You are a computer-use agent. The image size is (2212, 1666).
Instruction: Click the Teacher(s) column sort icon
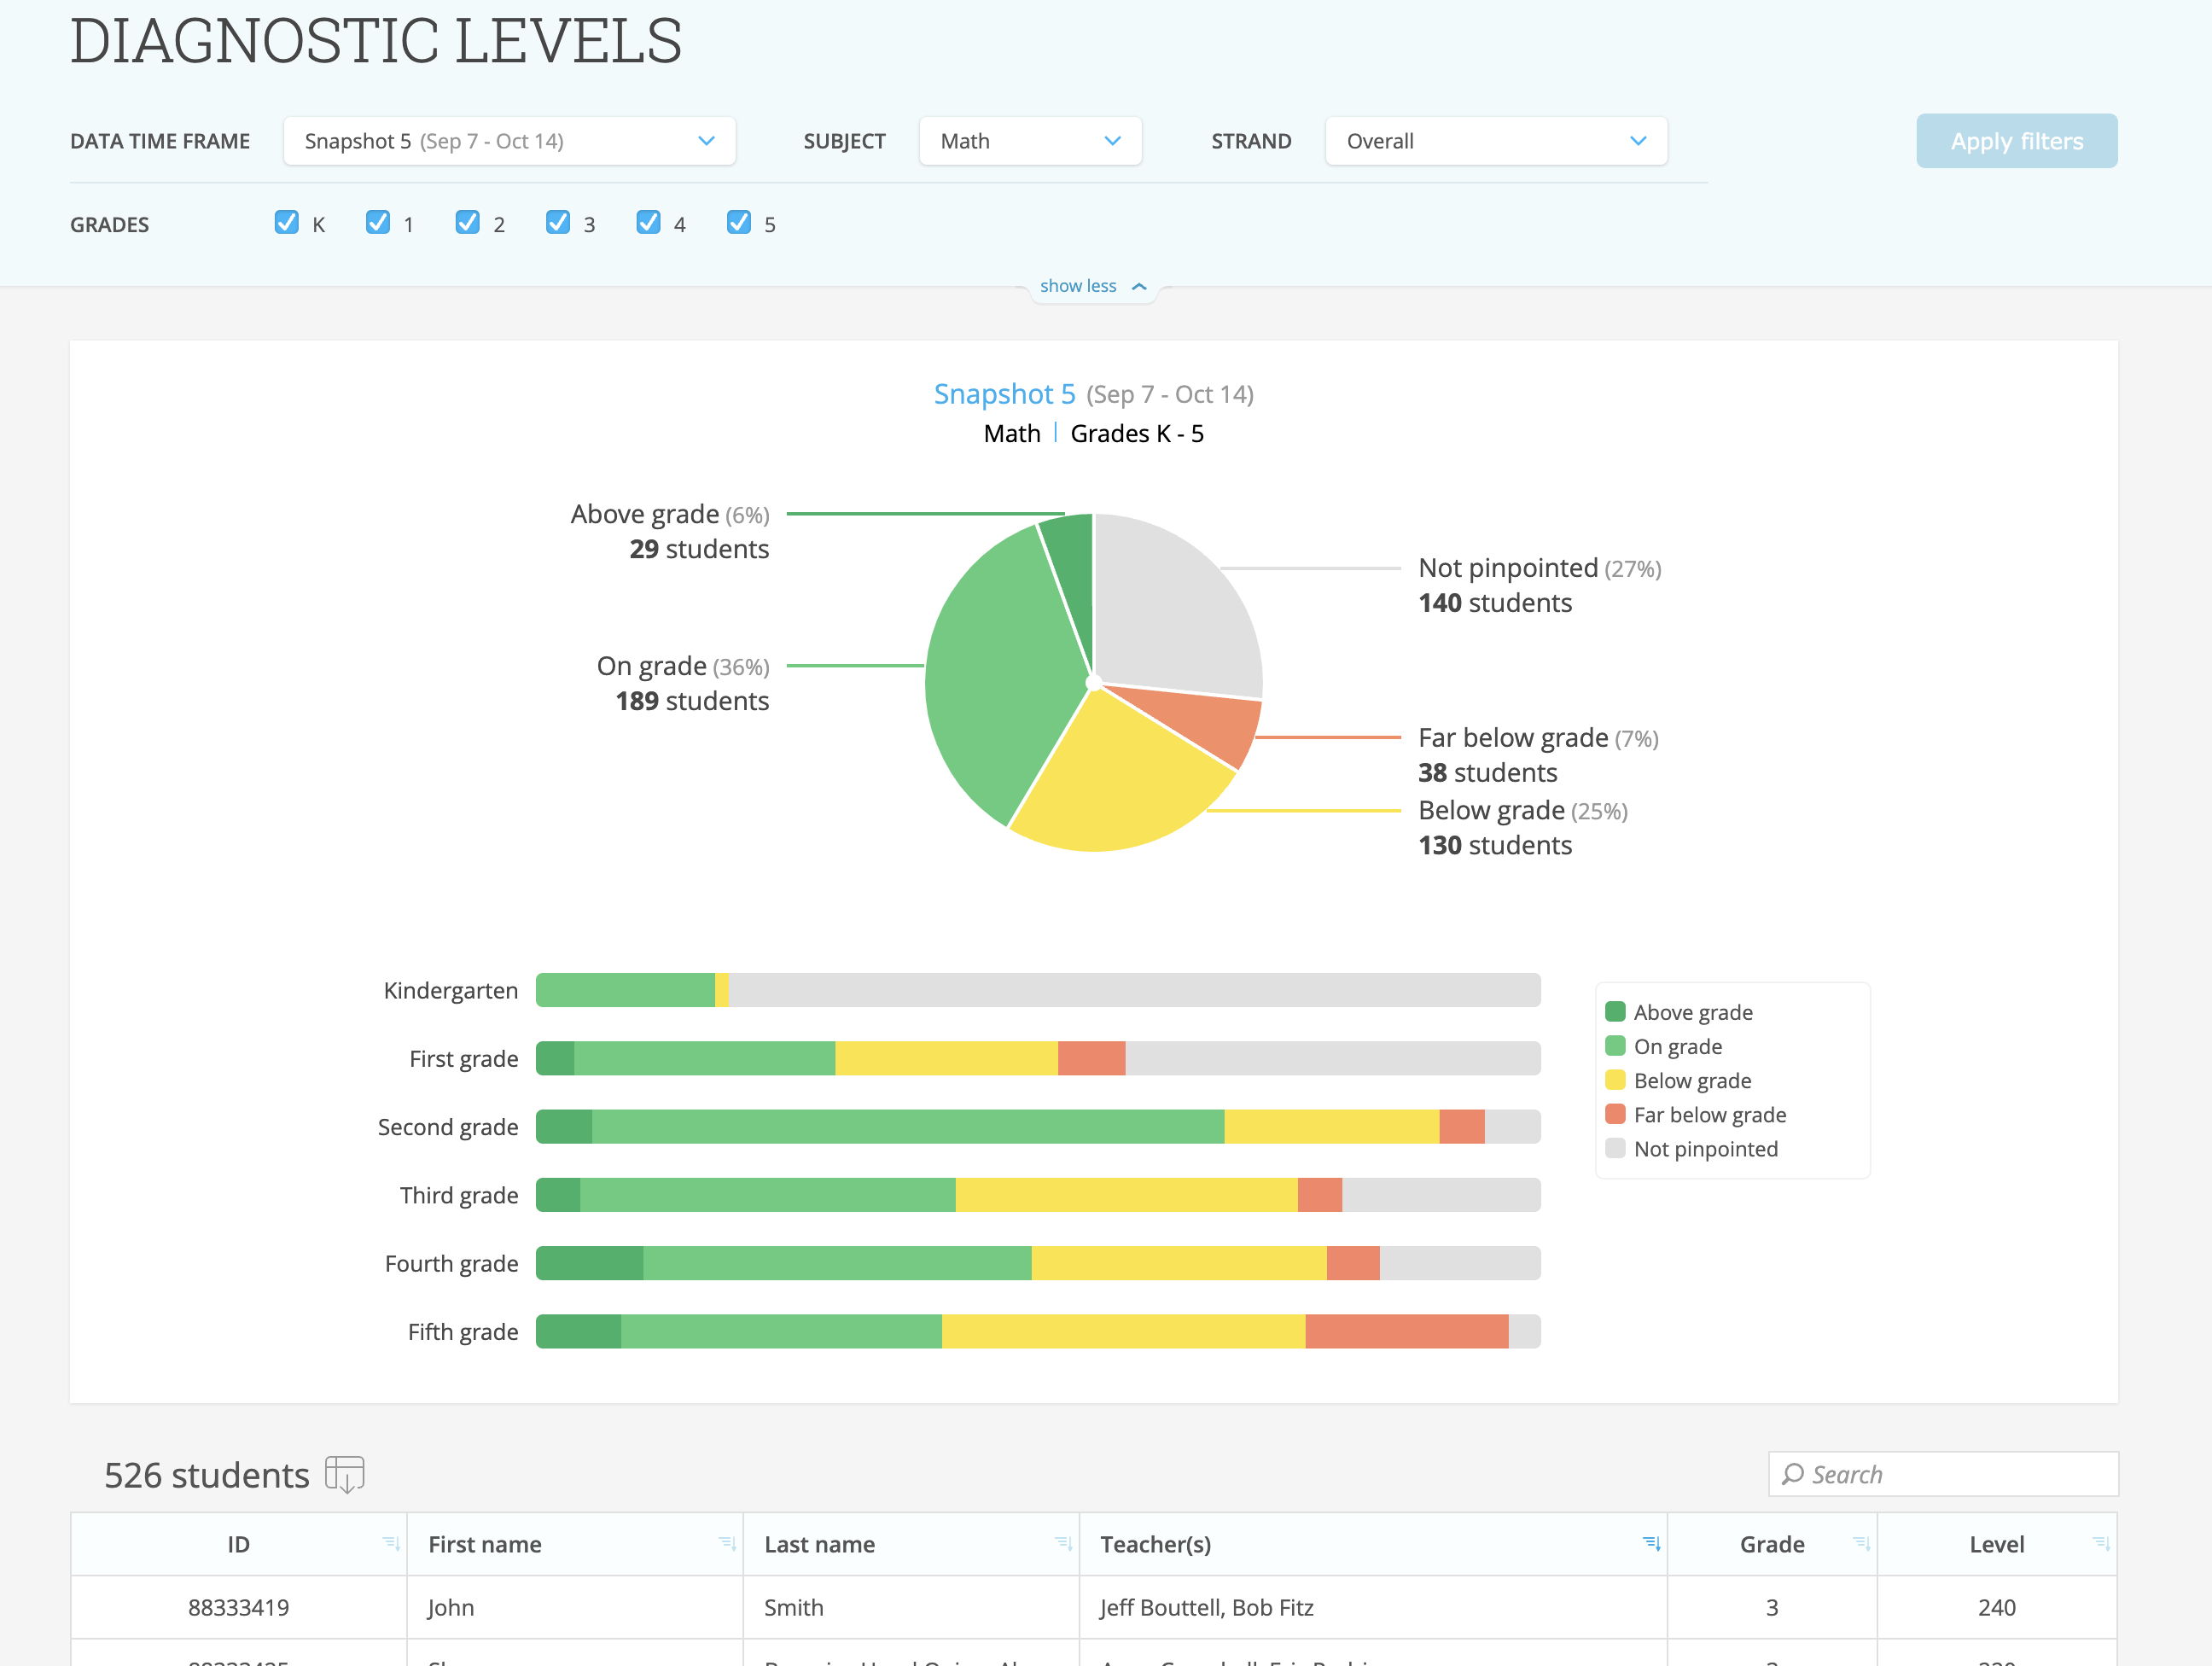1651,1543
